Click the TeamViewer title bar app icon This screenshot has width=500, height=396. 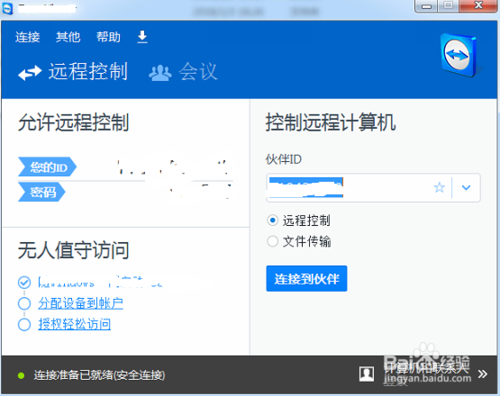tap(7, 8)
